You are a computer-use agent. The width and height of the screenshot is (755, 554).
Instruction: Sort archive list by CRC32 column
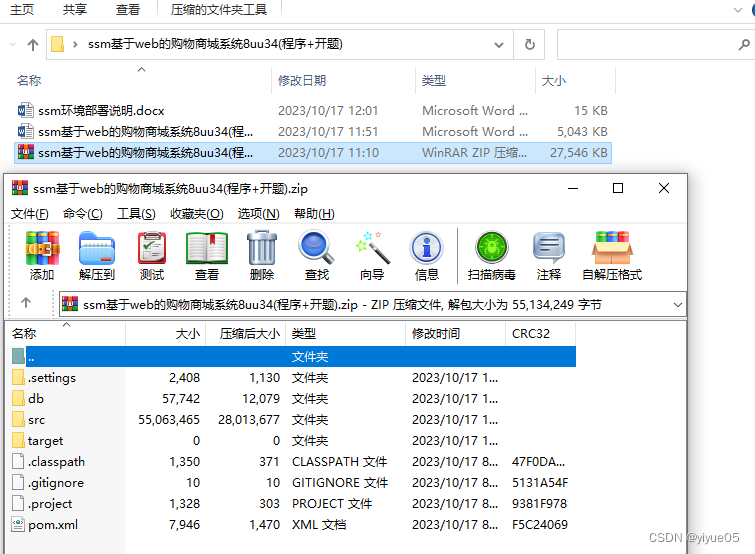click(x=540, y=334)
